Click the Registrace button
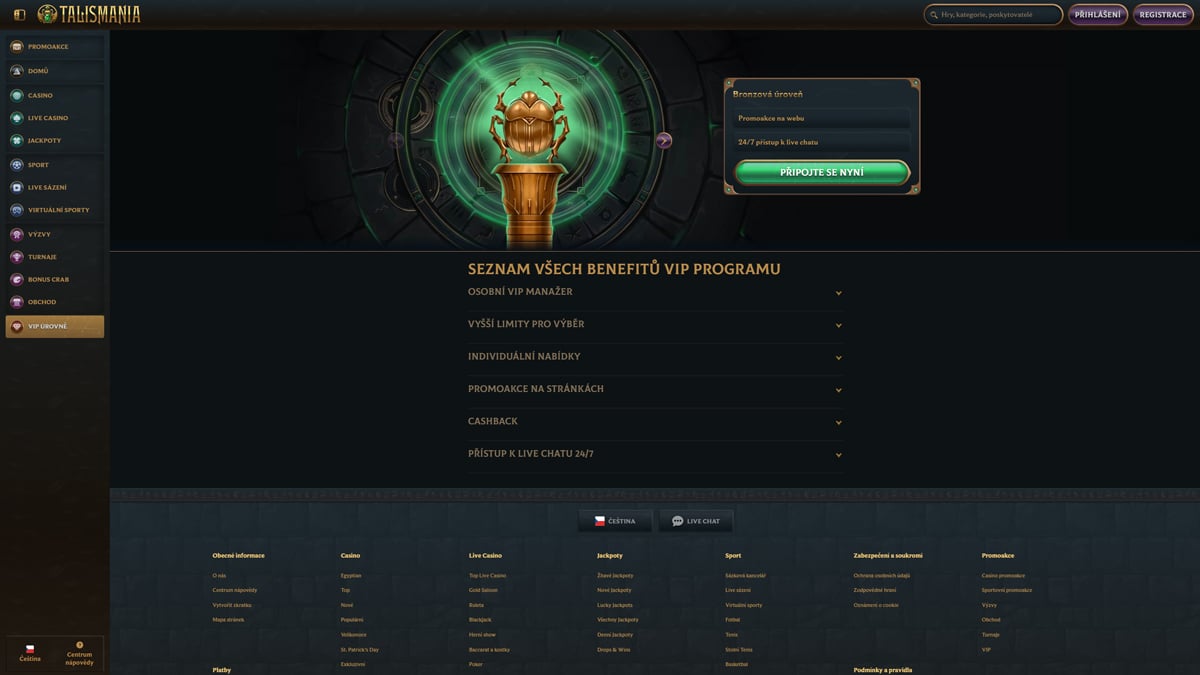The width and height of the screenshot is (1200, 675). pyautogui.click(x=1163, y=15)
